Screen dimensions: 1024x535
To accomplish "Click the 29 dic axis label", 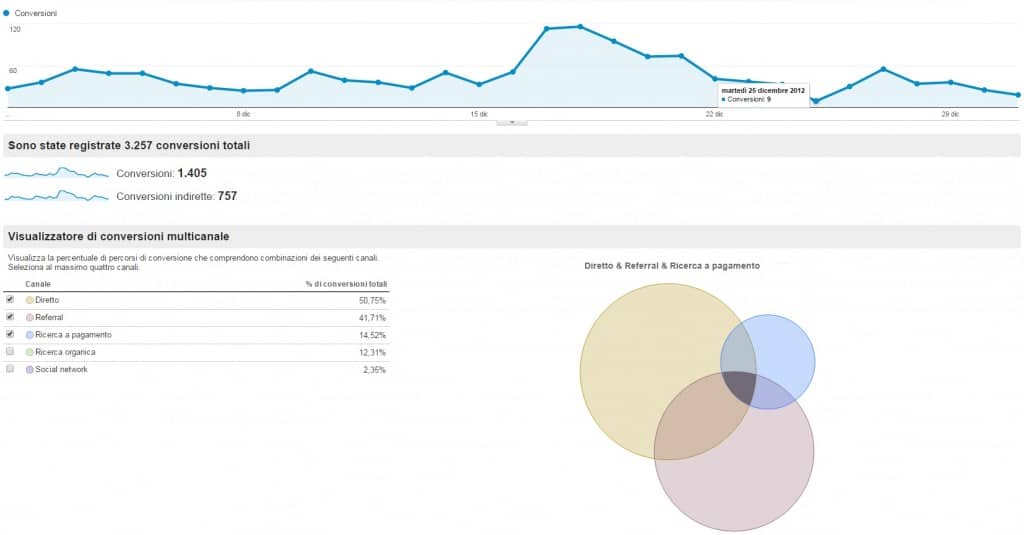I will 950,114.
